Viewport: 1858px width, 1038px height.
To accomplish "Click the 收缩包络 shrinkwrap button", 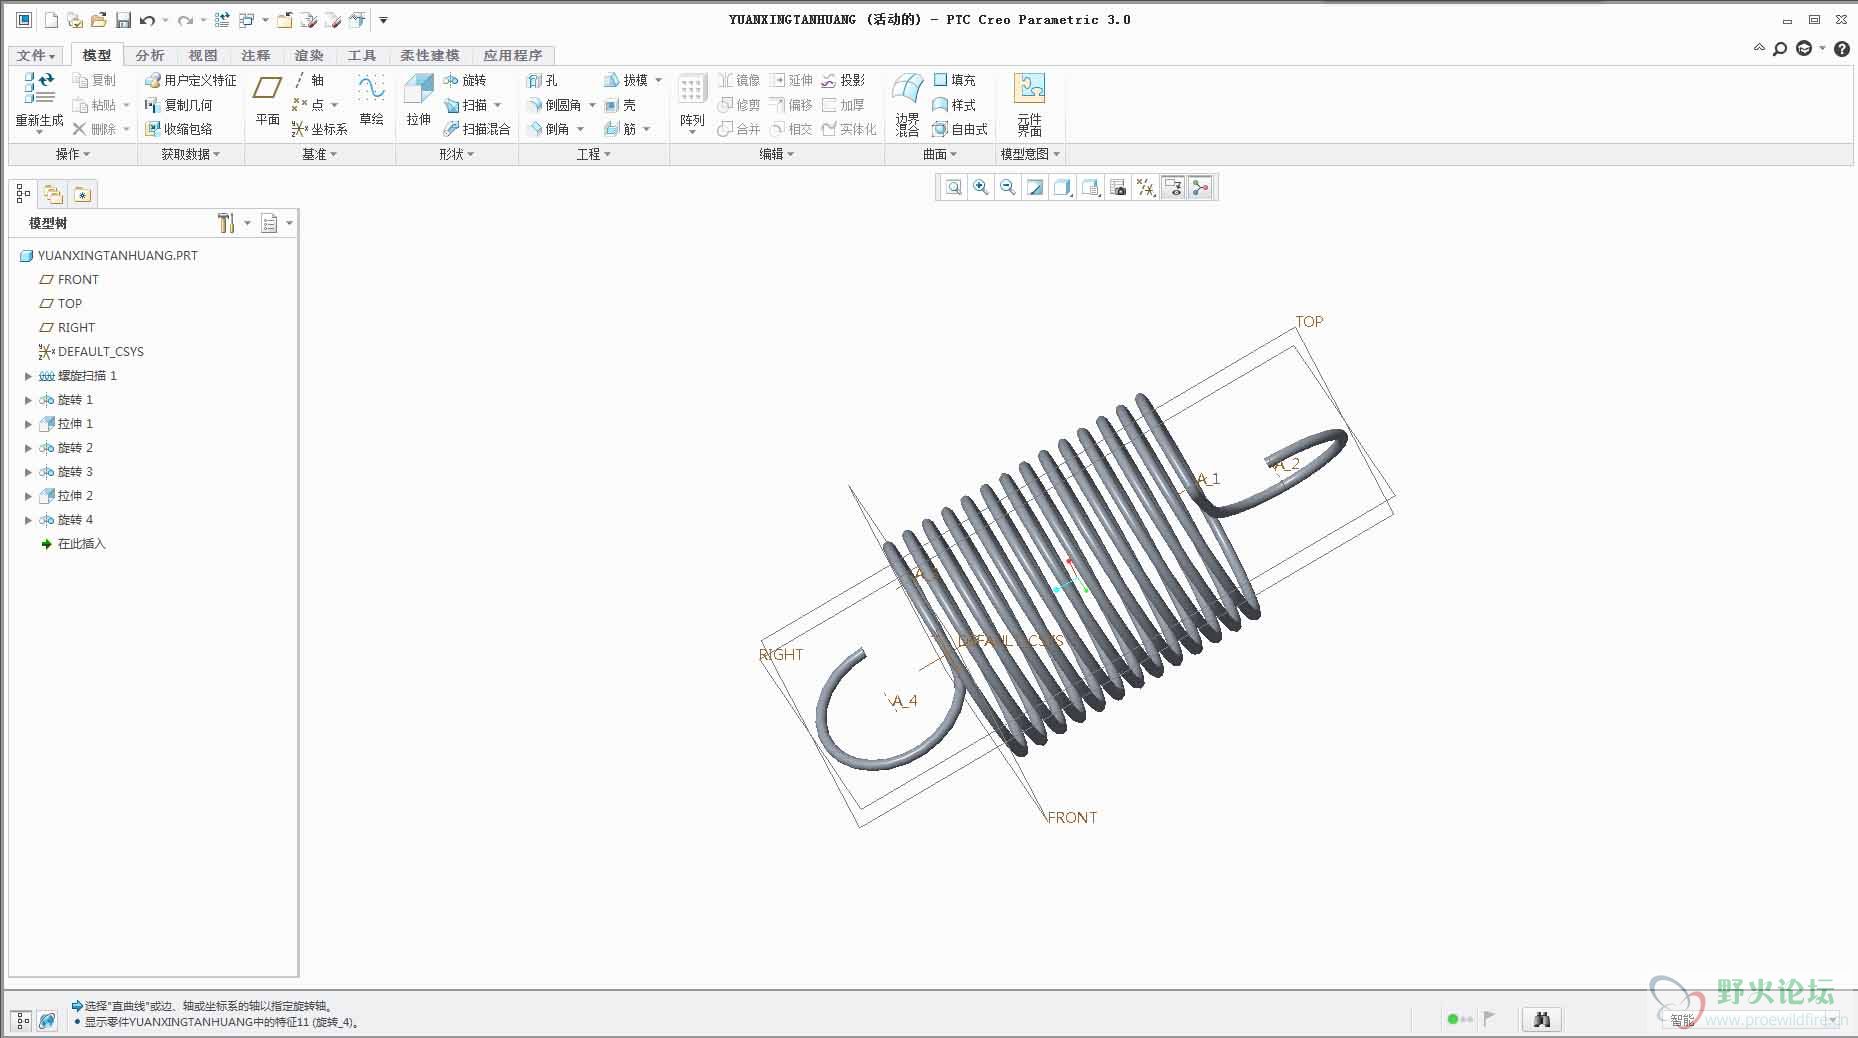I will 179,129.
